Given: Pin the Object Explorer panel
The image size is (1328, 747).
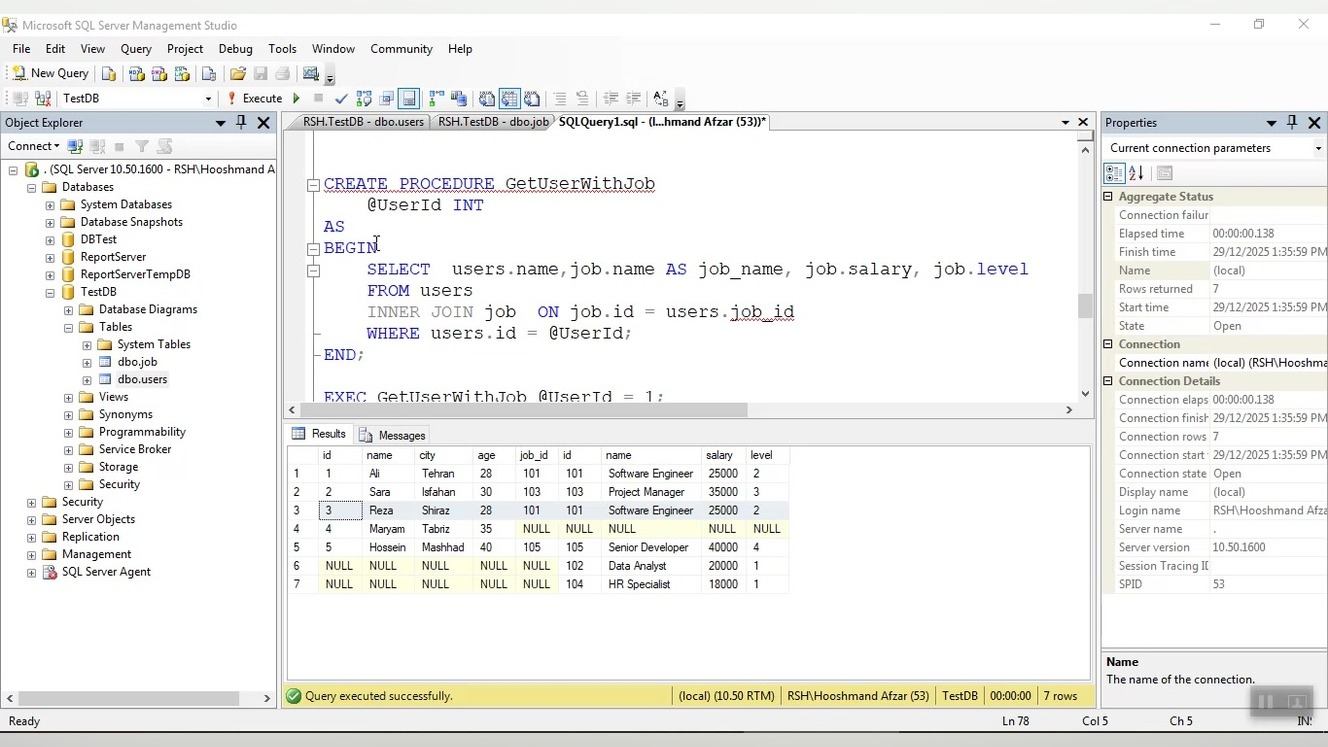Looking at the screenshot, I should (241, 122).
